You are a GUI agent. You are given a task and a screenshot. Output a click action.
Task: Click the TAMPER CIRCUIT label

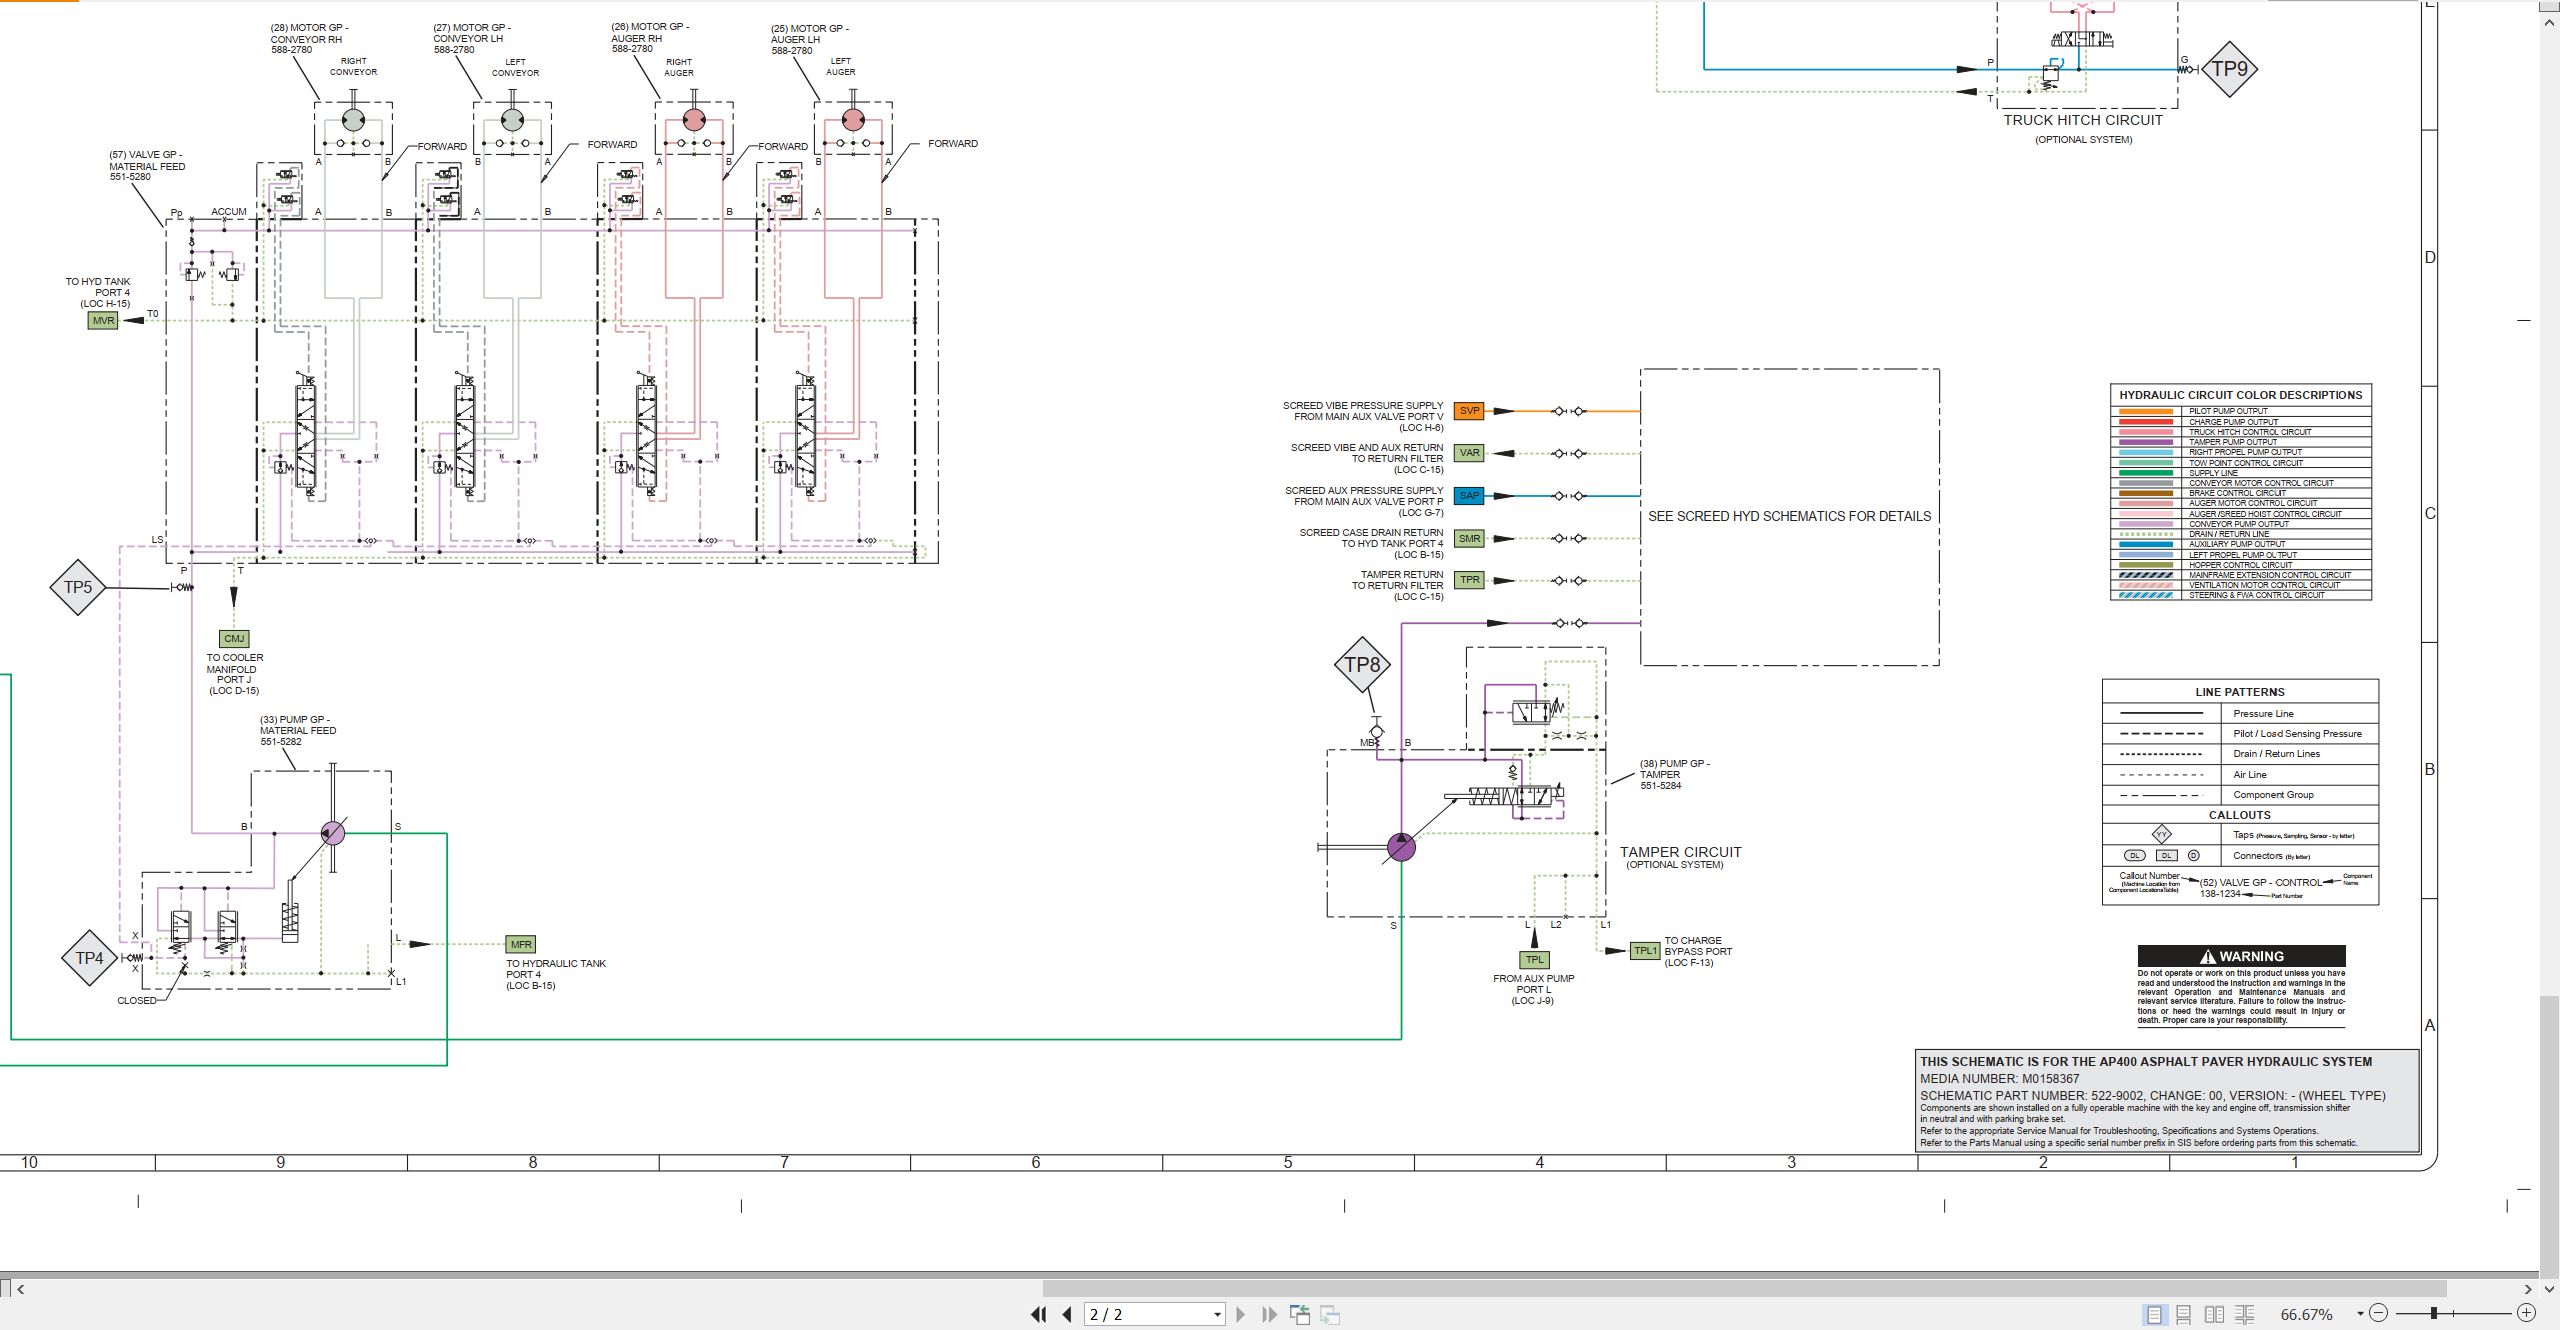point(1680,852)
